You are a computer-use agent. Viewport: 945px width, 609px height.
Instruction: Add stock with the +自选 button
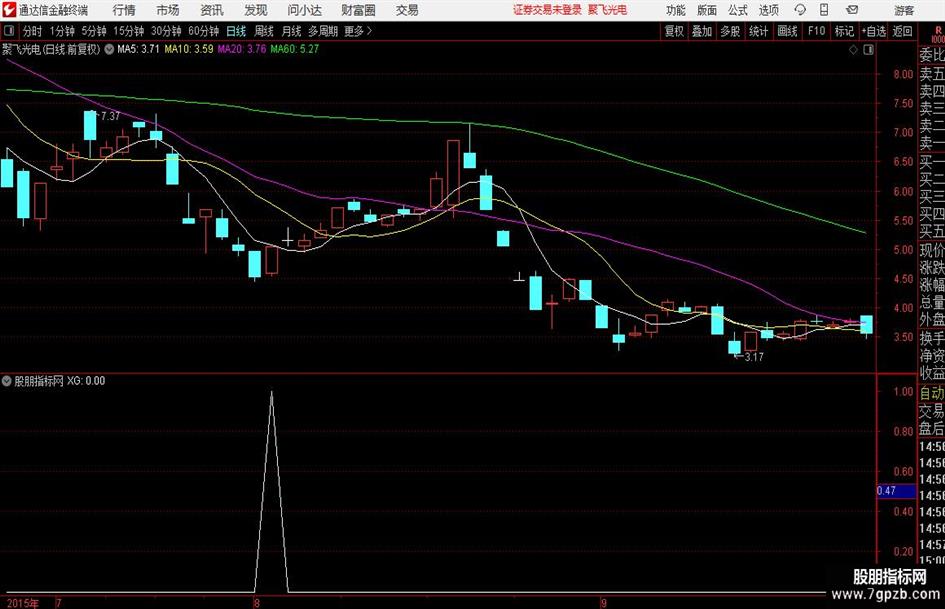tap(873, 31)
